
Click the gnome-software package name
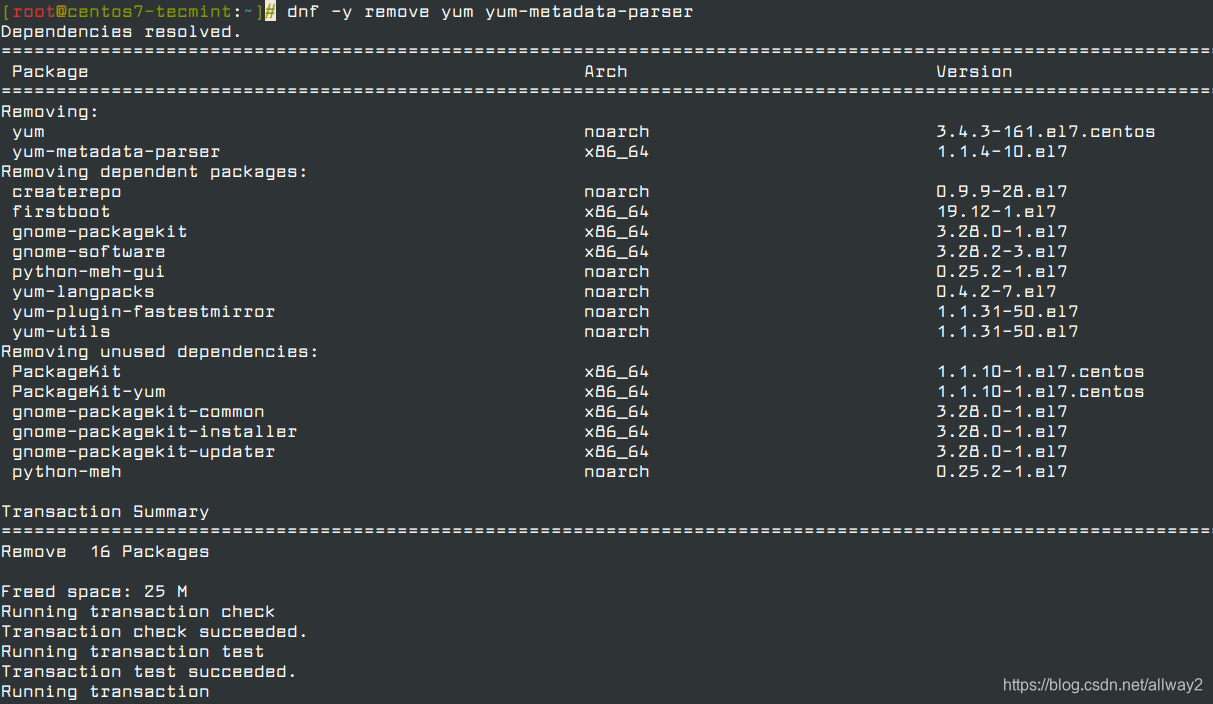[x=89, y=252]
